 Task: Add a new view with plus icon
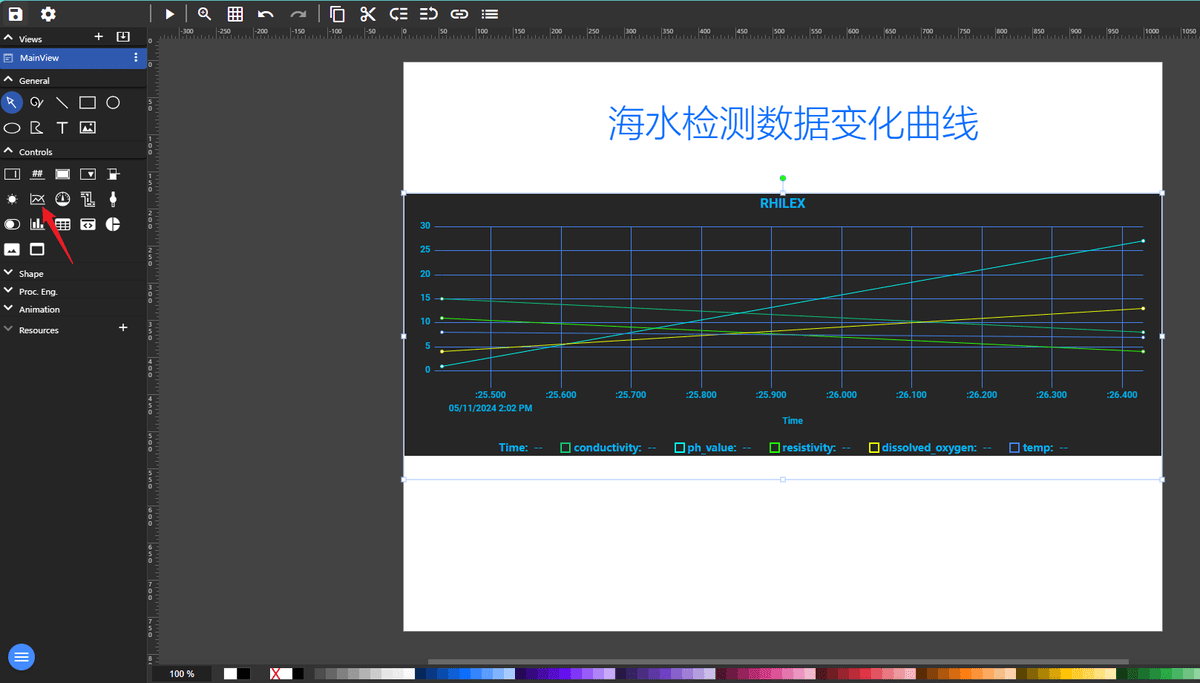98,37
